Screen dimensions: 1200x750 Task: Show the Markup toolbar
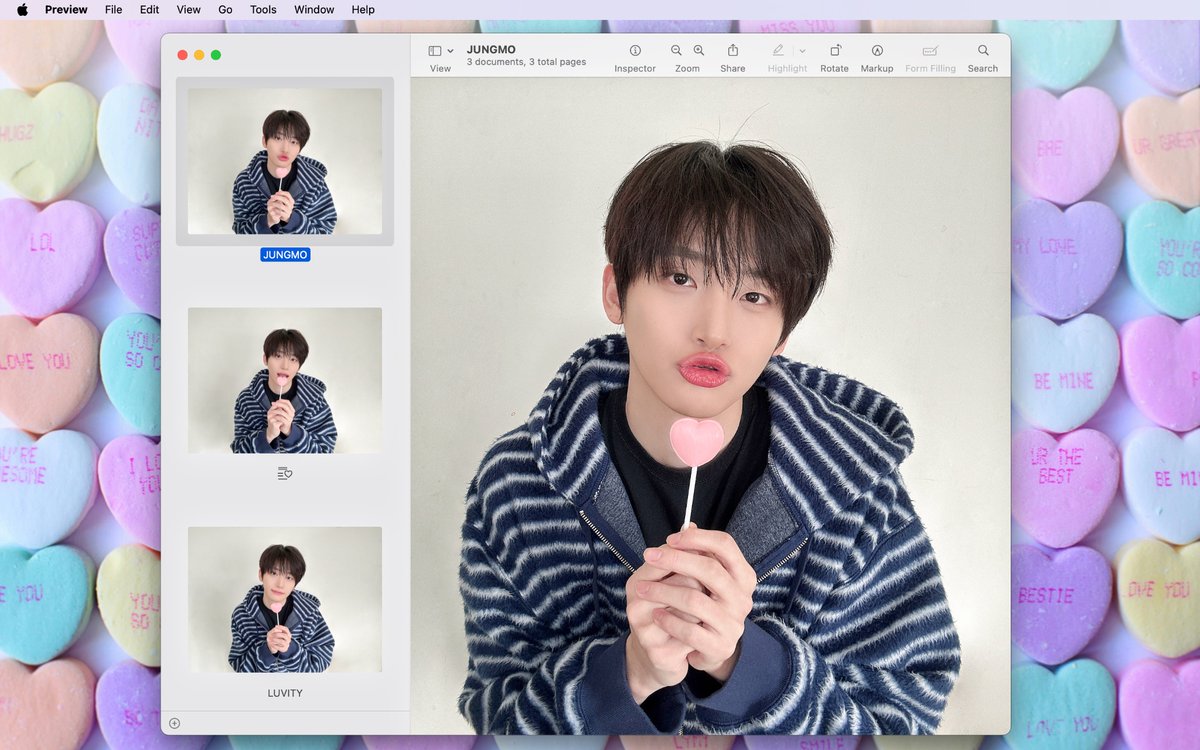coord(877,50)
